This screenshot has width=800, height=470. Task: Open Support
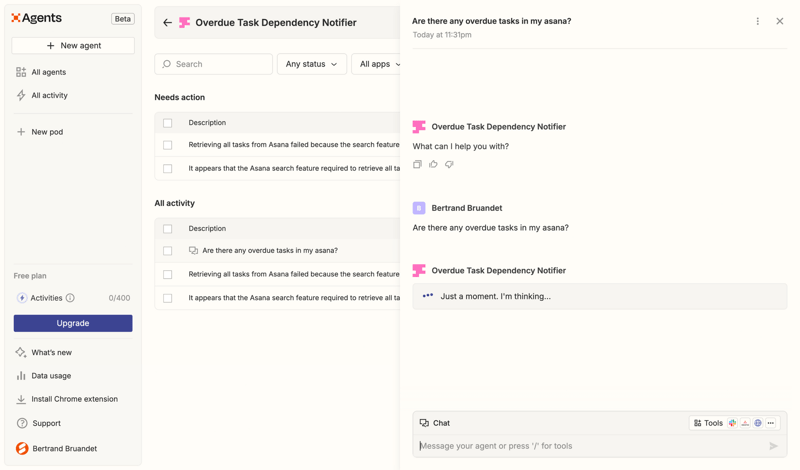(x=46, y=423)
